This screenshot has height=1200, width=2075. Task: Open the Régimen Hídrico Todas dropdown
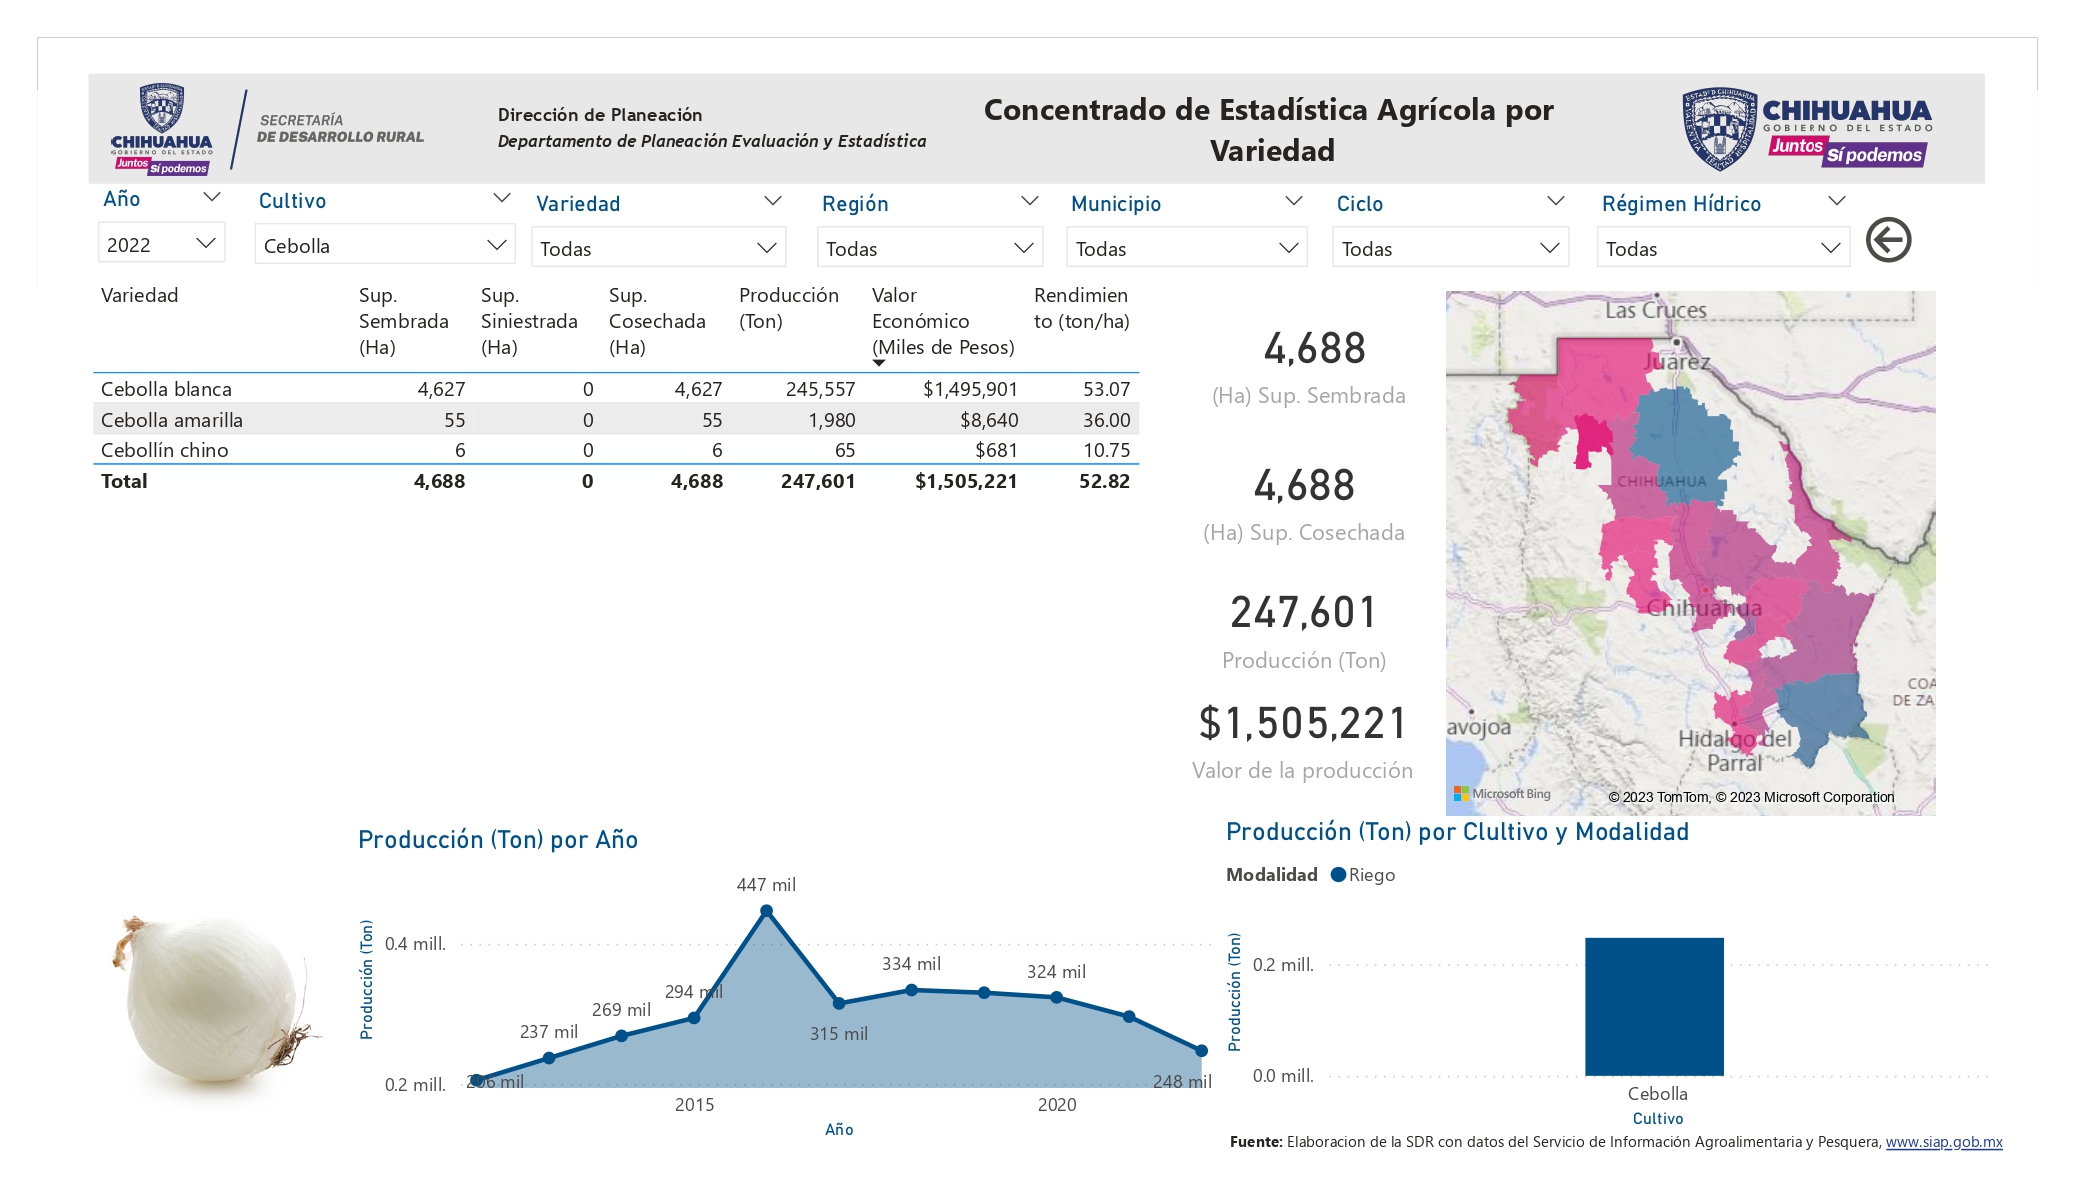pyautogui.click(x=1724, y=248)
